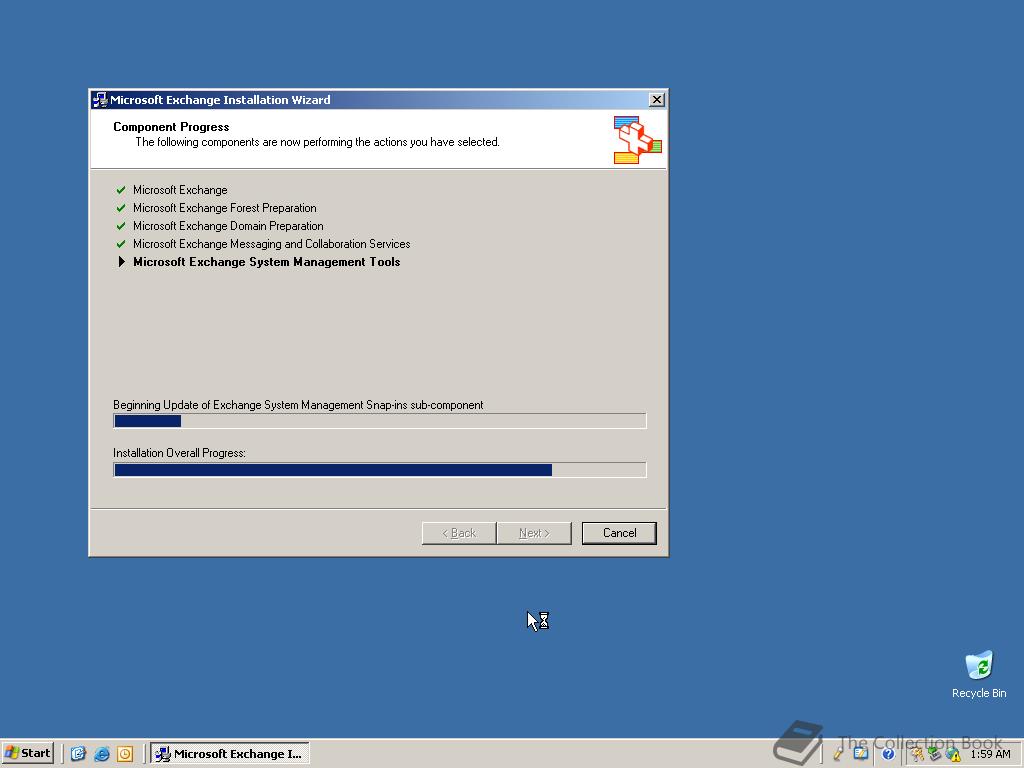Click the globe warning tray icon

coord(953,754)
